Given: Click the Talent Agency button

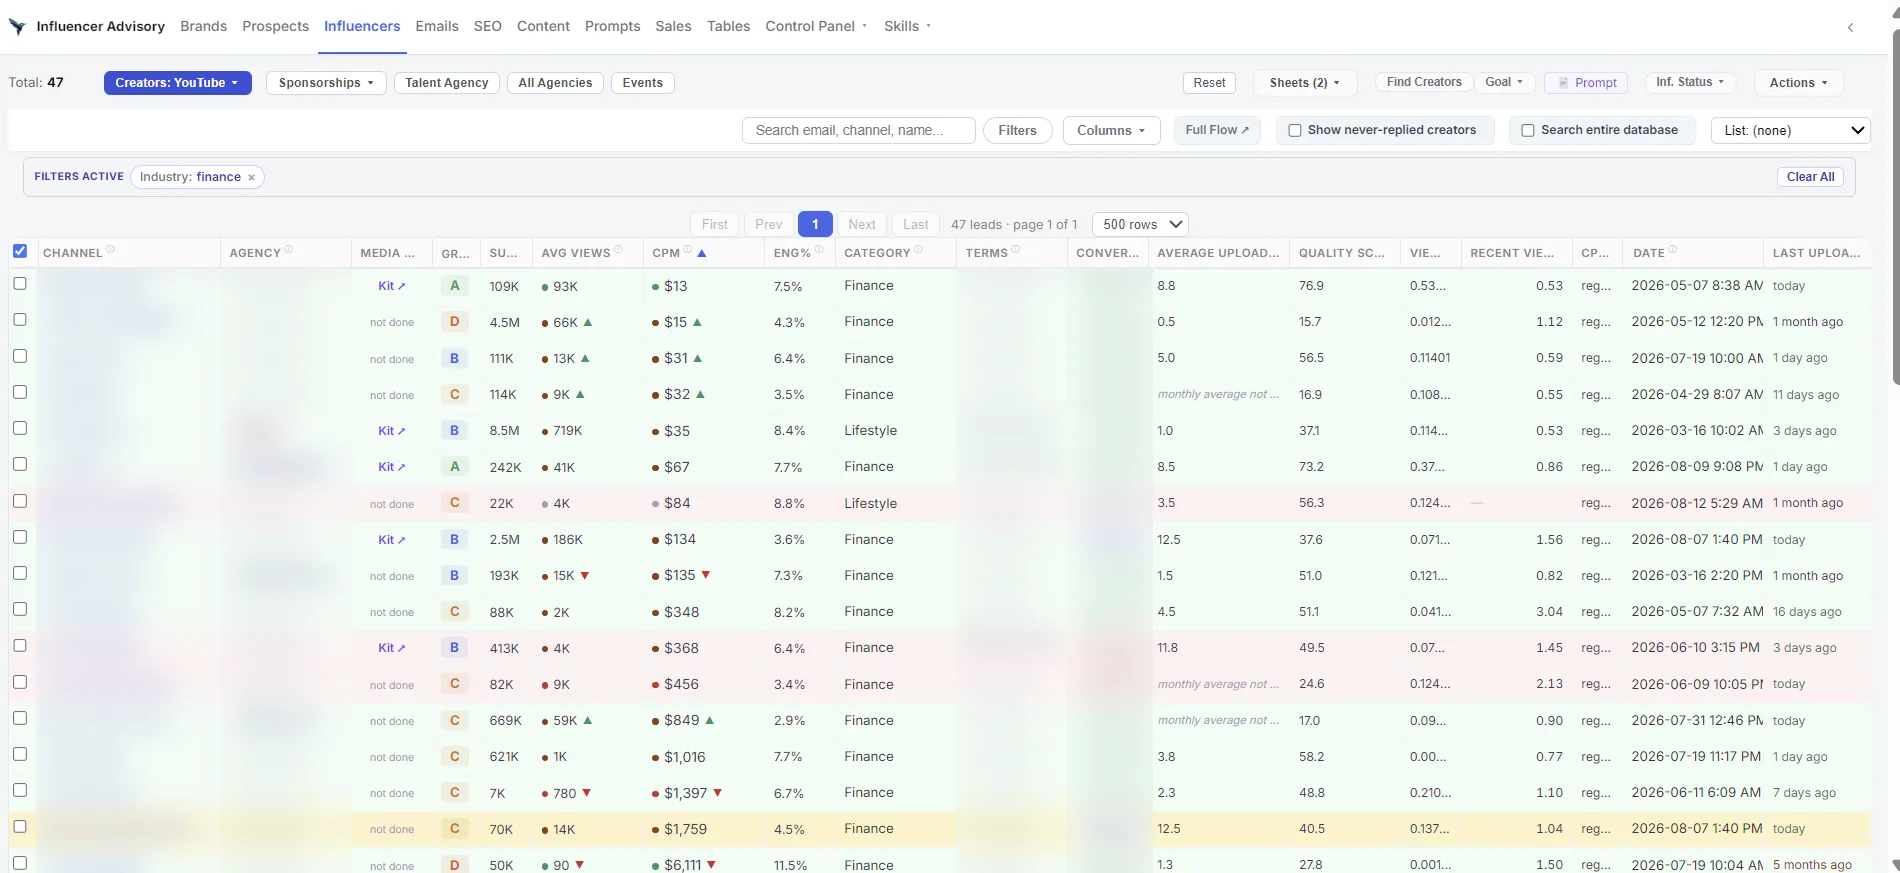Looking at the screenshot, I should (446, 83).
